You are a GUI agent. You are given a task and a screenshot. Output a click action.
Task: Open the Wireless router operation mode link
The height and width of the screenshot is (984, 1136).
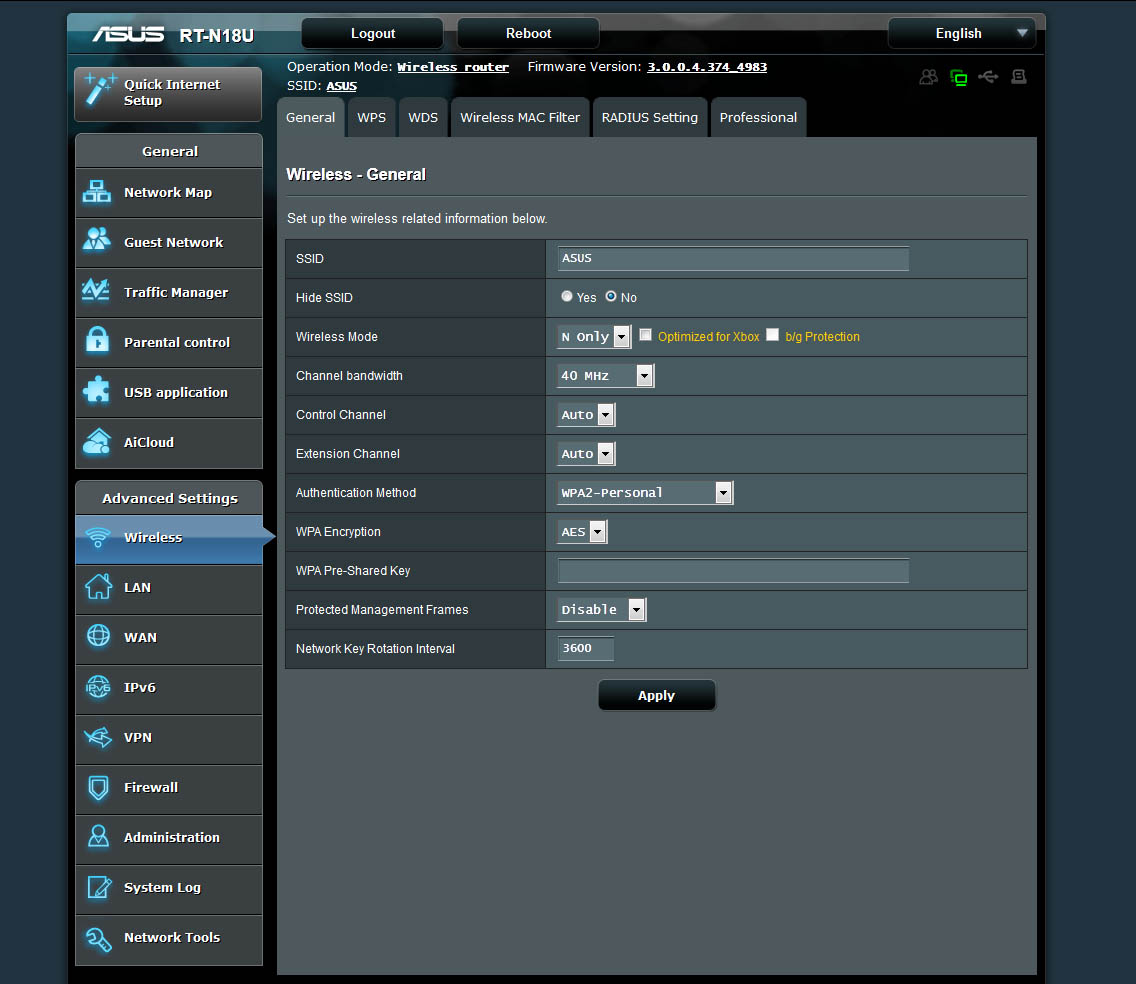pos(453,67)
